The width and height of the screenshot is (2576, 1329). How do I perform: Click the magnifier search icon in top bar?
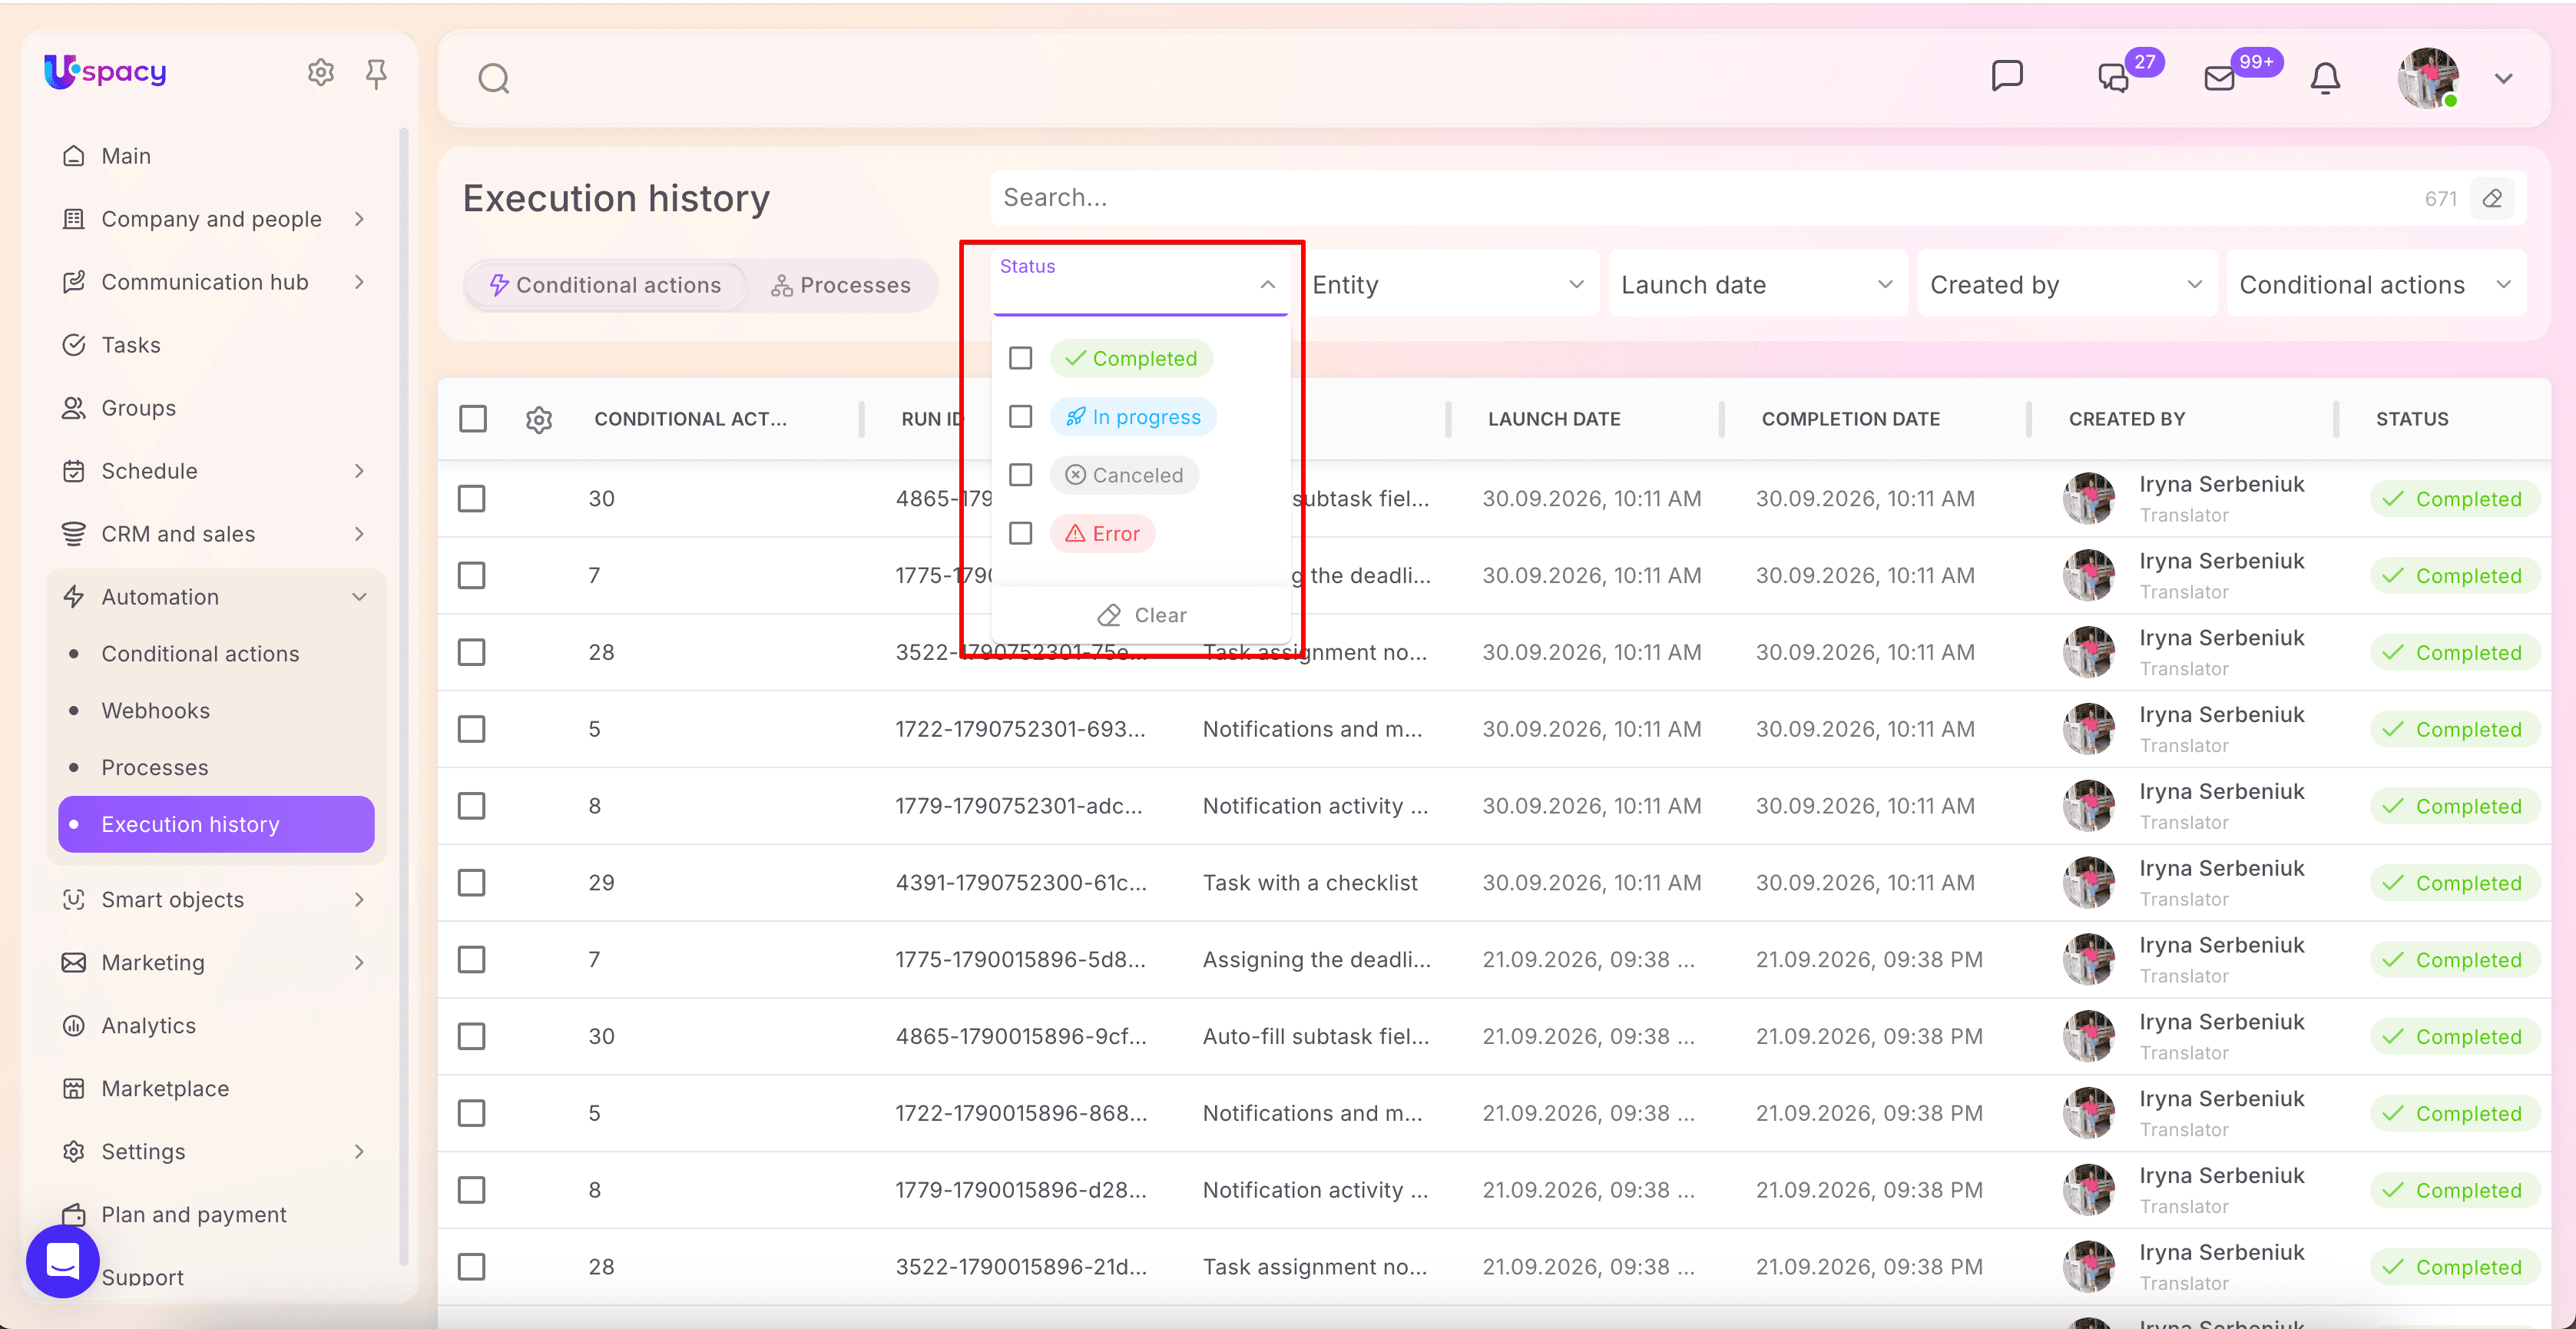[493, 78]
